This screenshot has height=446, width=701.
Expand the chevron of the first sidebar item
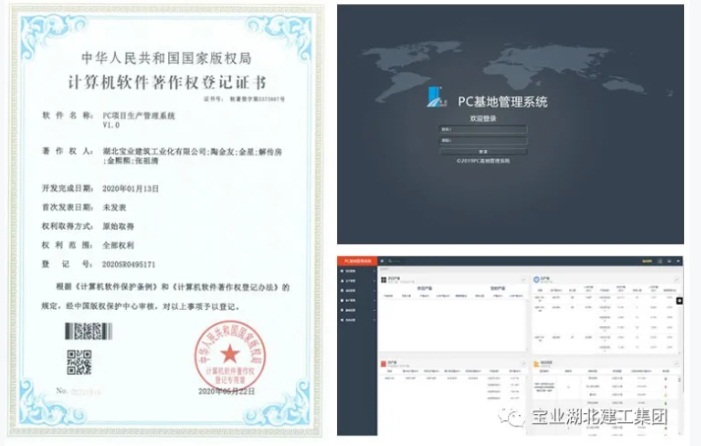[x=374, y=271]
